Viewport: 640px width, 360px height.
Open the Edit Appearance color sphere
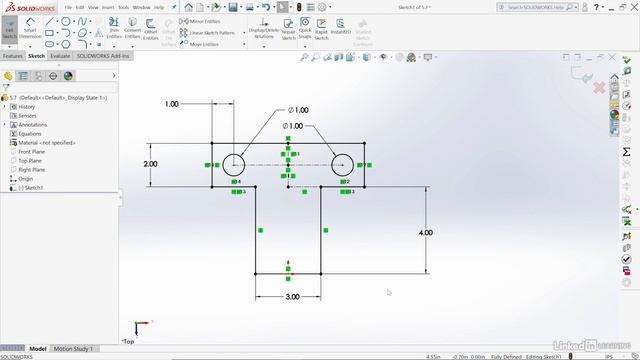point(411,58)
